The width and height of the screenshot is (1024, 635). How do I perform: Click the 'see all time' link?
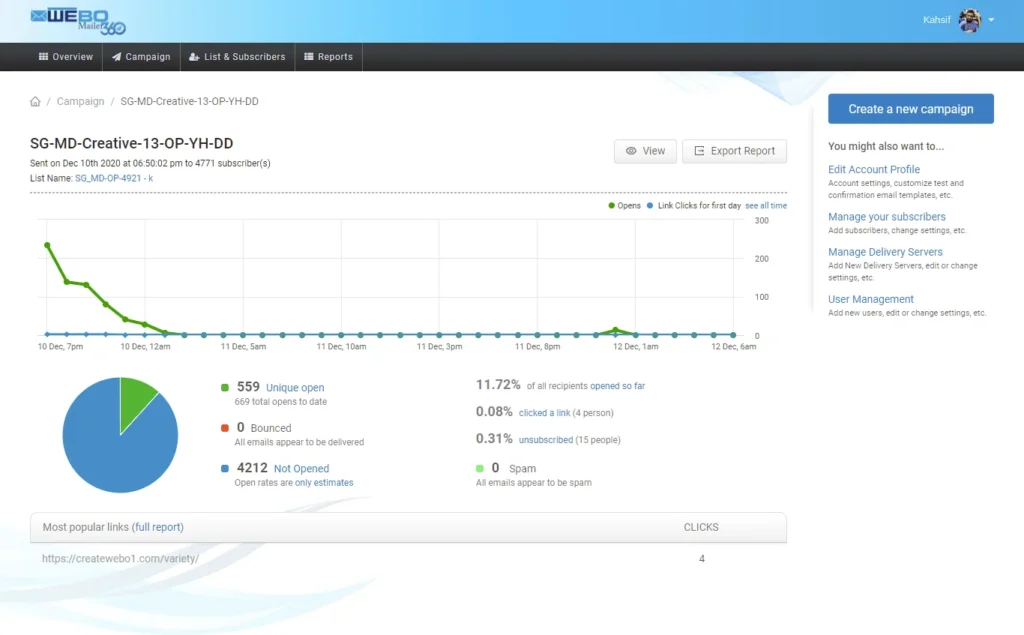click(x=766, y=206)
